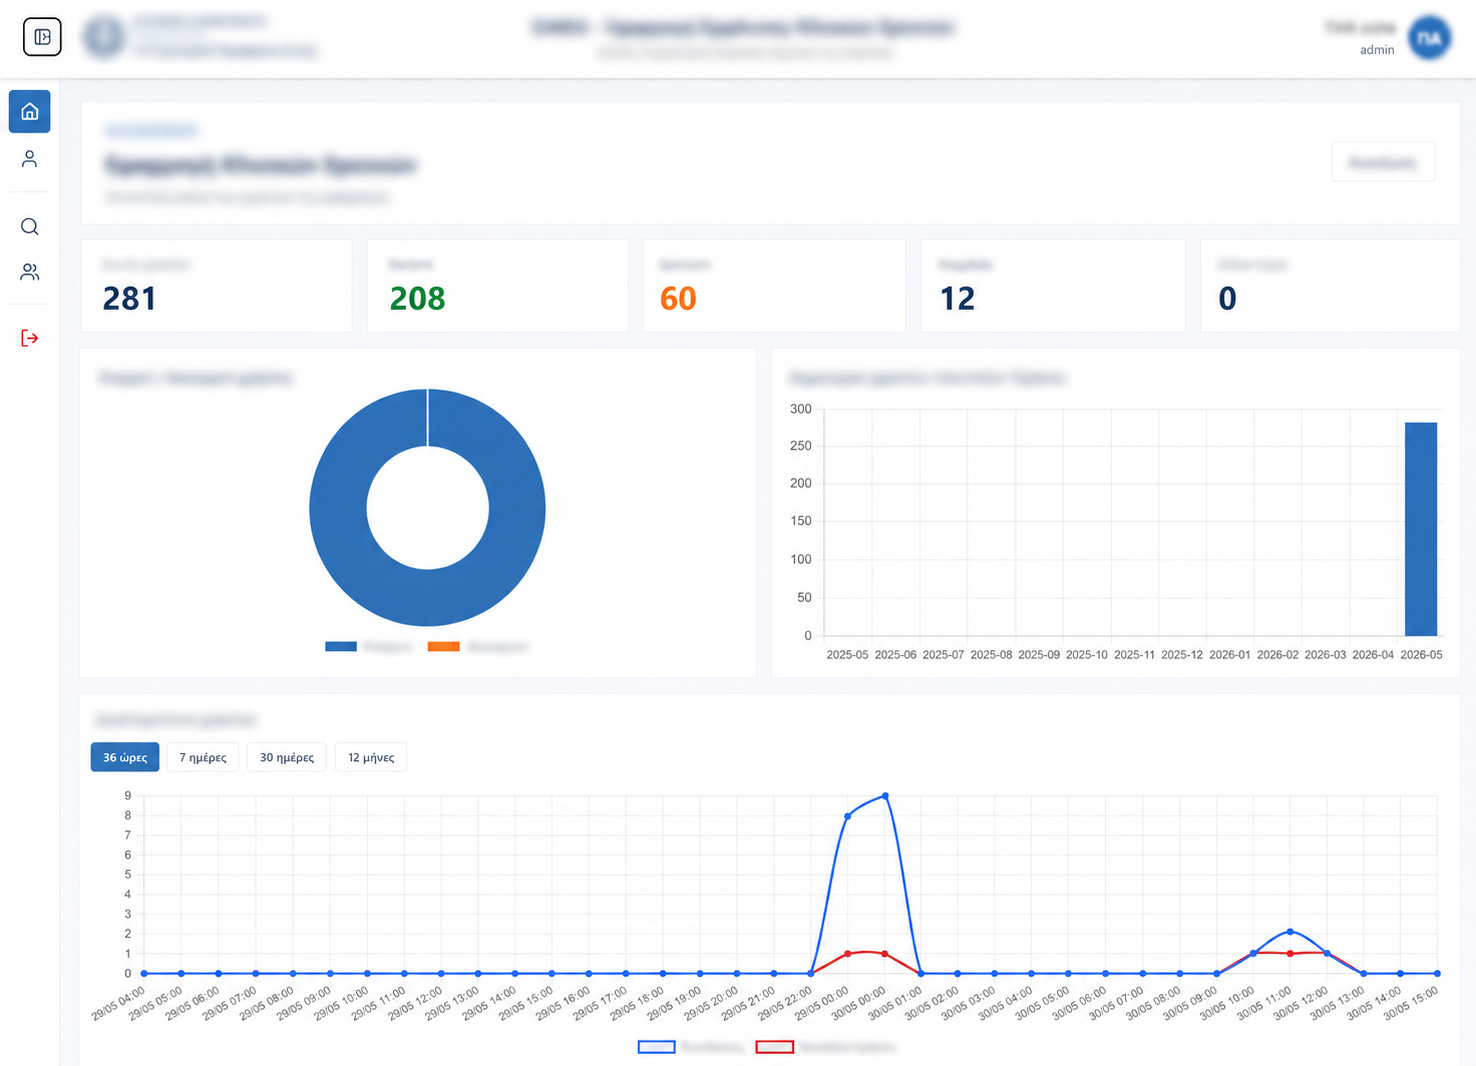Switch to the 30 ημέρες range
The width and height of the screenshot is (1476, 1066).
pos(287,757)
